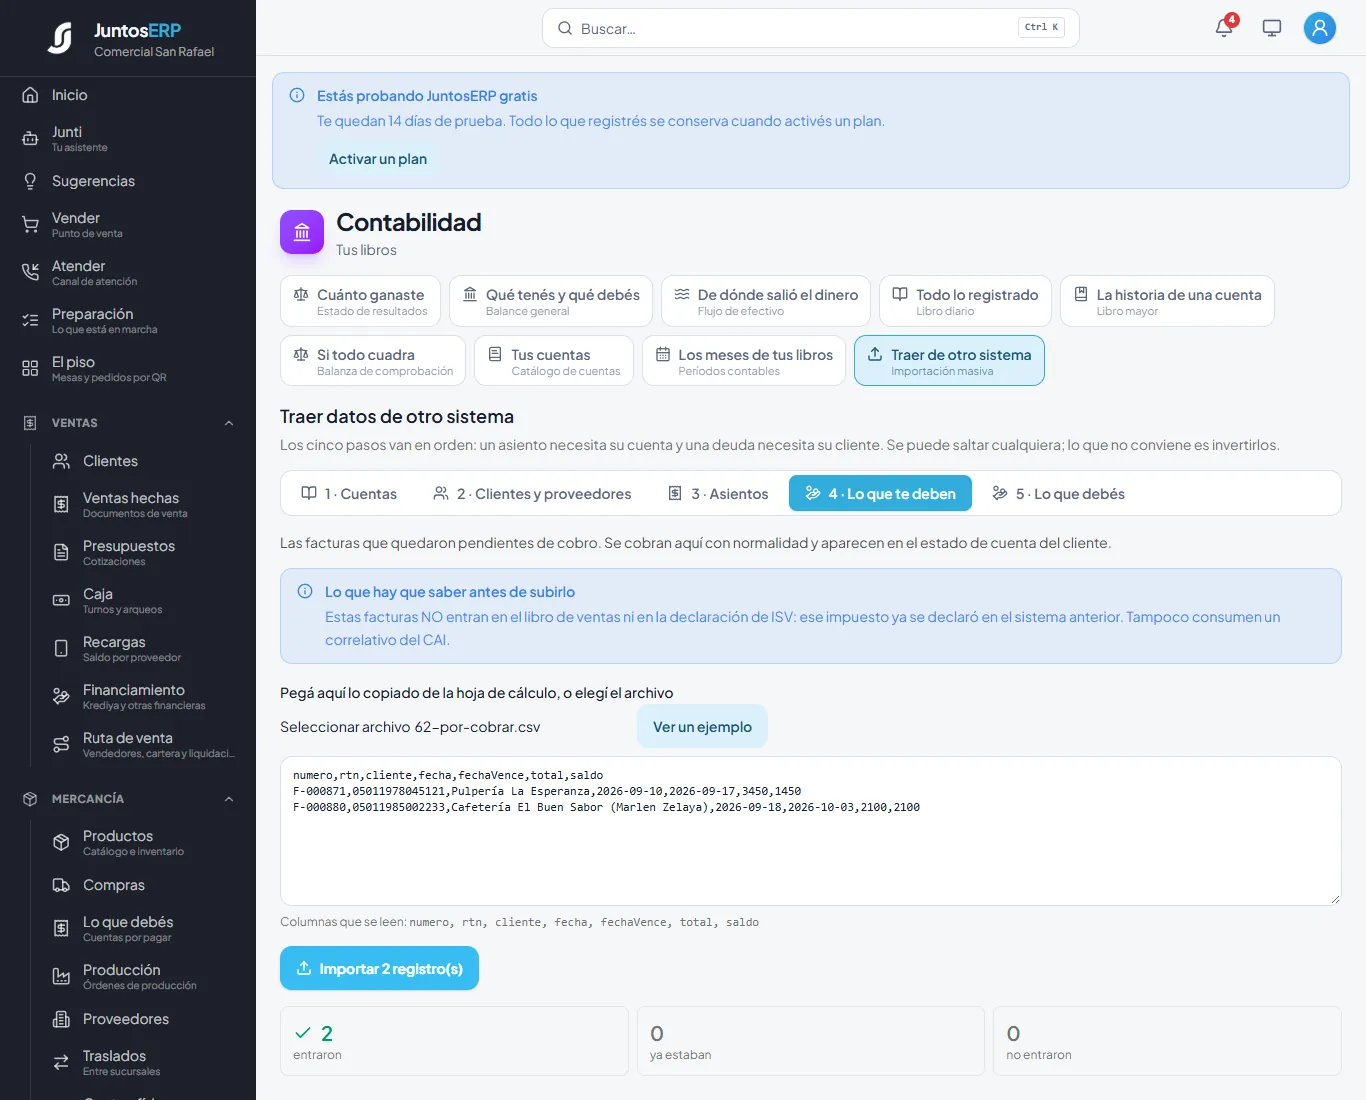Click the Traslados arrows icon
This screenshot has height=1100, width=1366.
tap(61, 1062)
